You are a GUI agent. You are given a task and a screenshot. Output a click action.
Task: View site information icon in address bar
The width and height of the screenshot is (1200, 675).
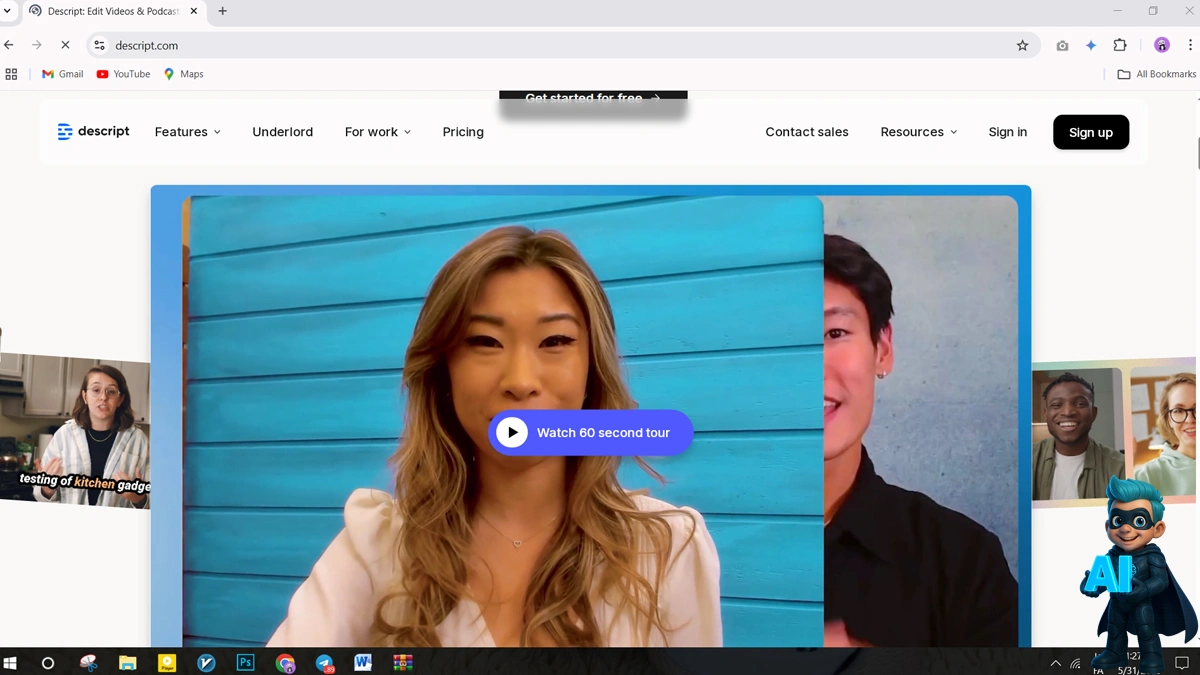99,45
